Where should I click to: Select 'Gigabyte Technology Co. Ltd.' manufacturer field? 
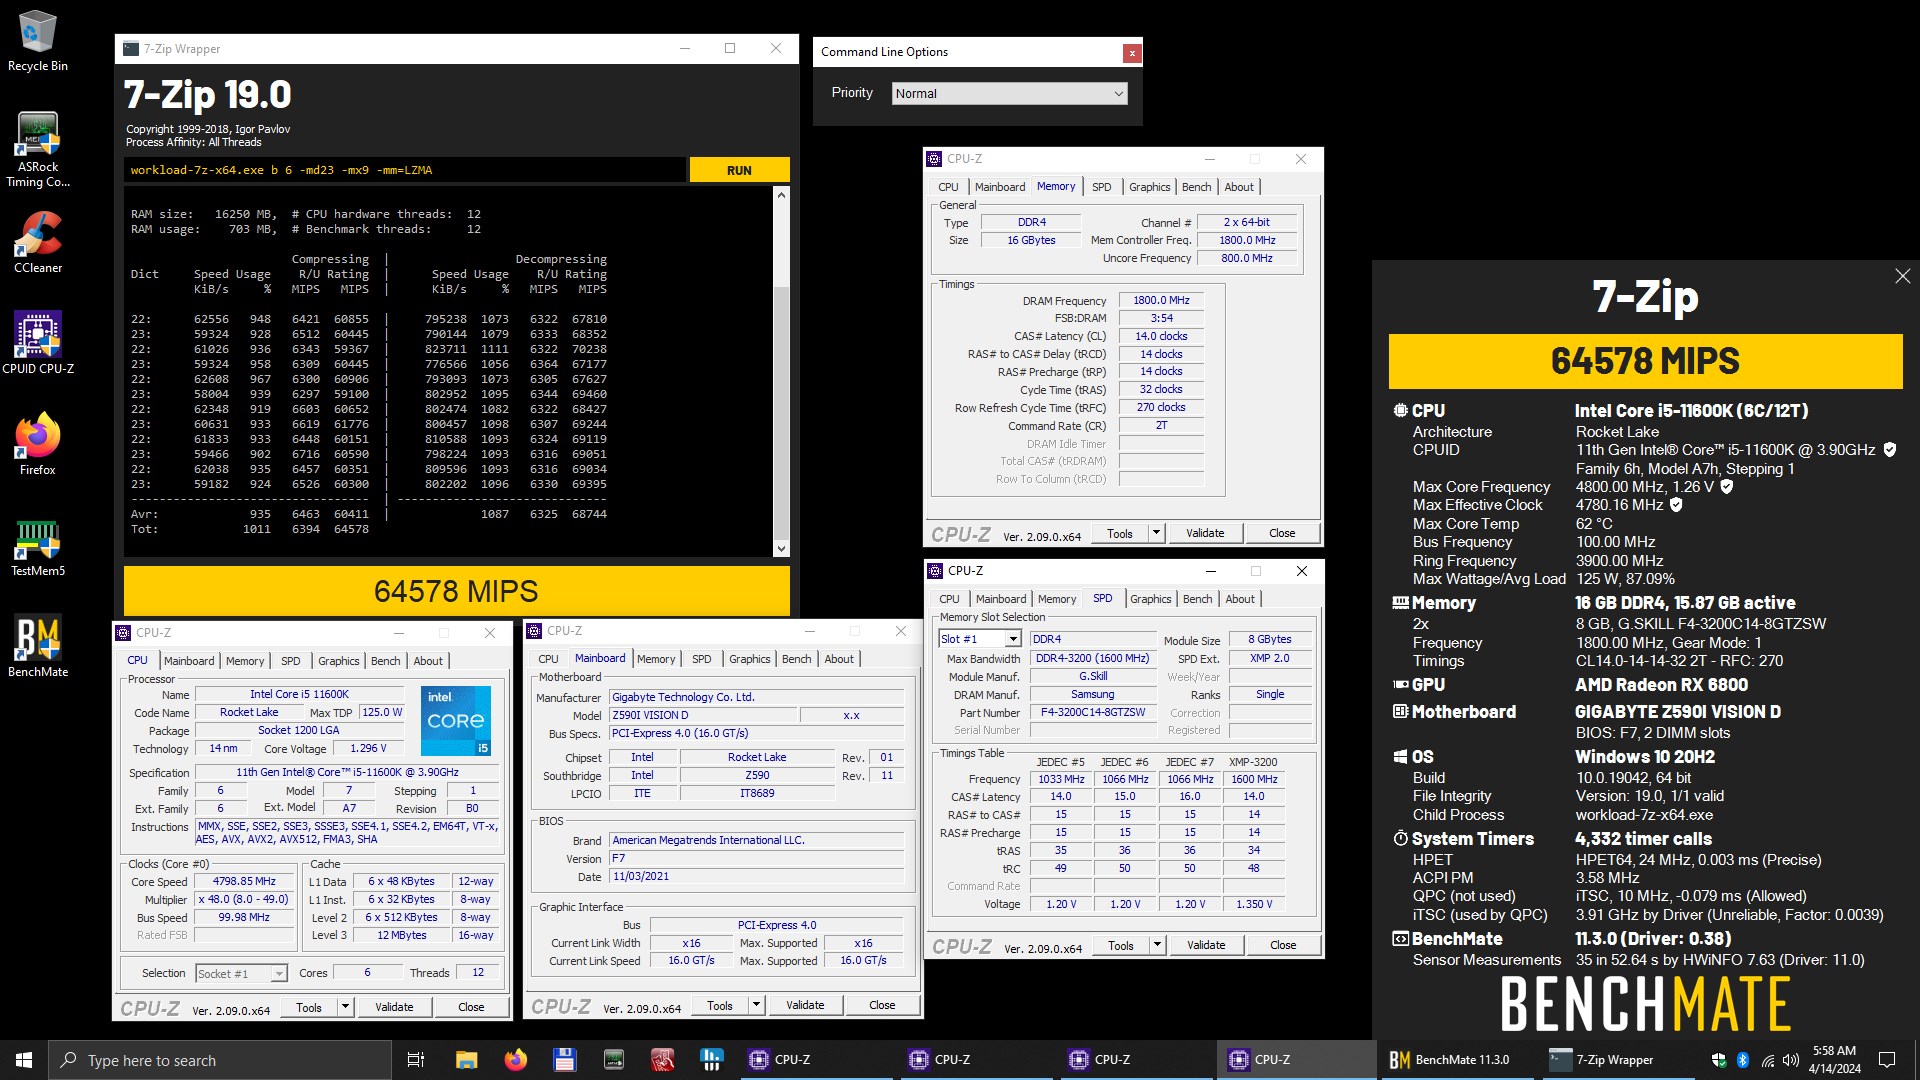coord(757,697)
